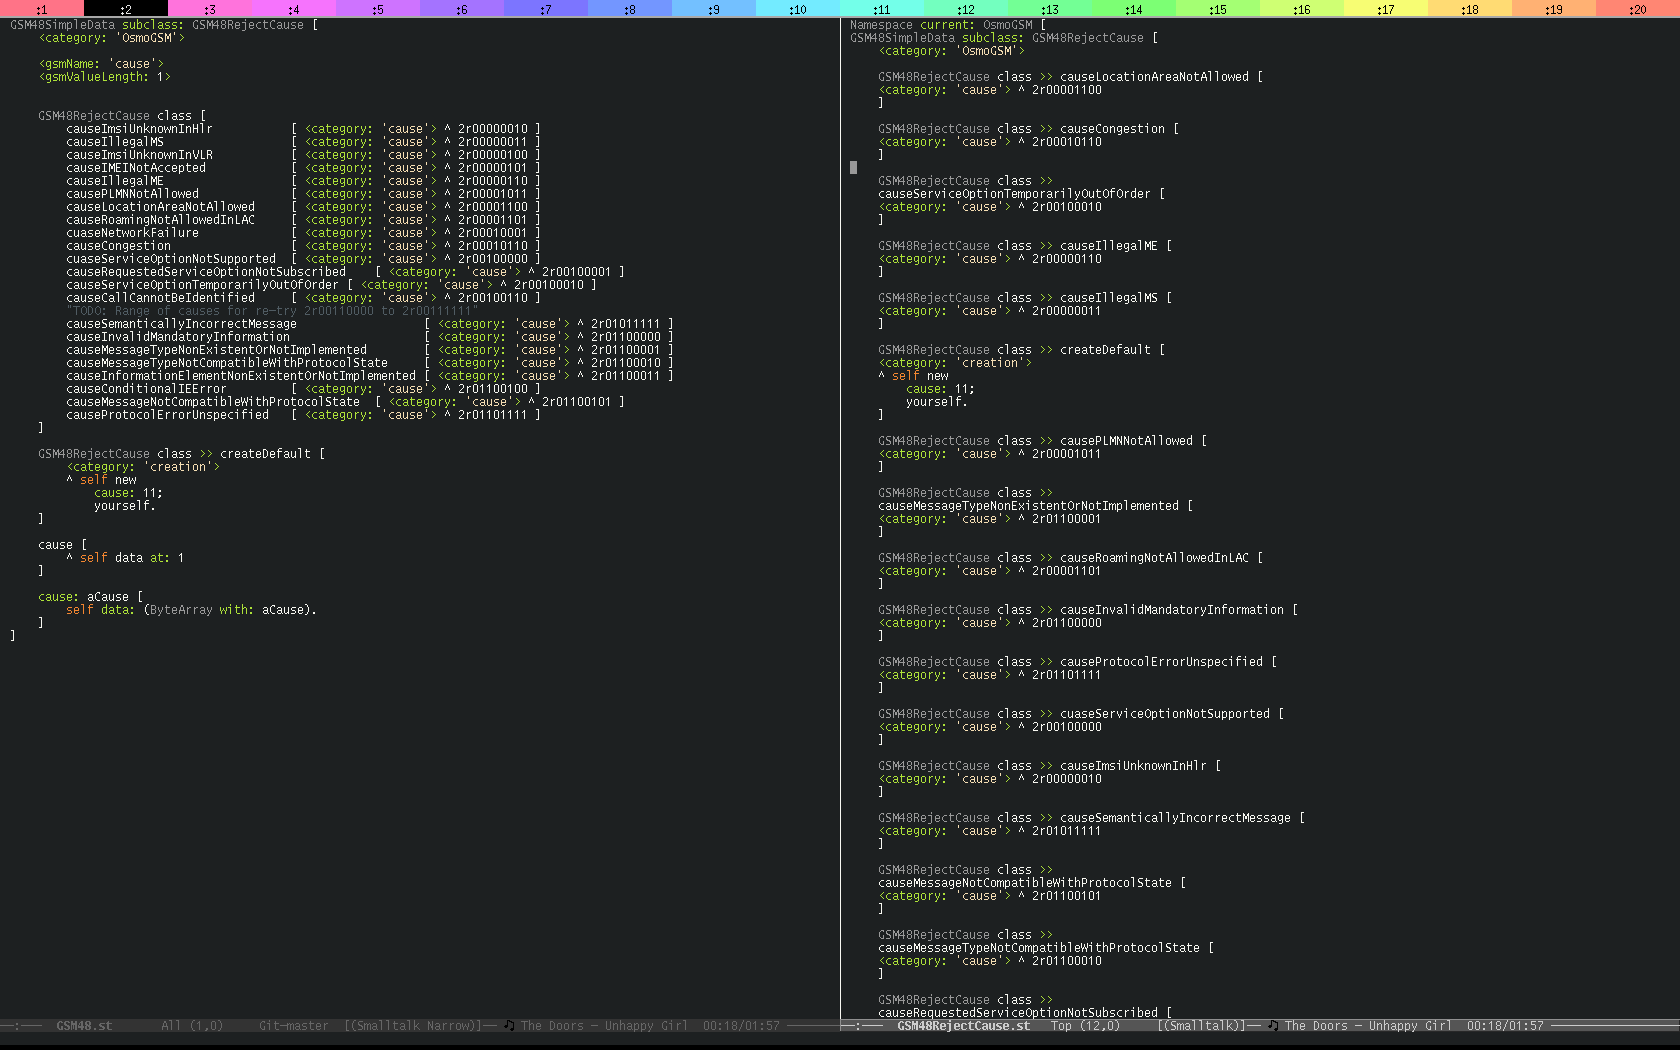The height and width of the screenshot is (1050, 1680).
Task: Click causeConditionalIEError in left pane
Action: 146,389
